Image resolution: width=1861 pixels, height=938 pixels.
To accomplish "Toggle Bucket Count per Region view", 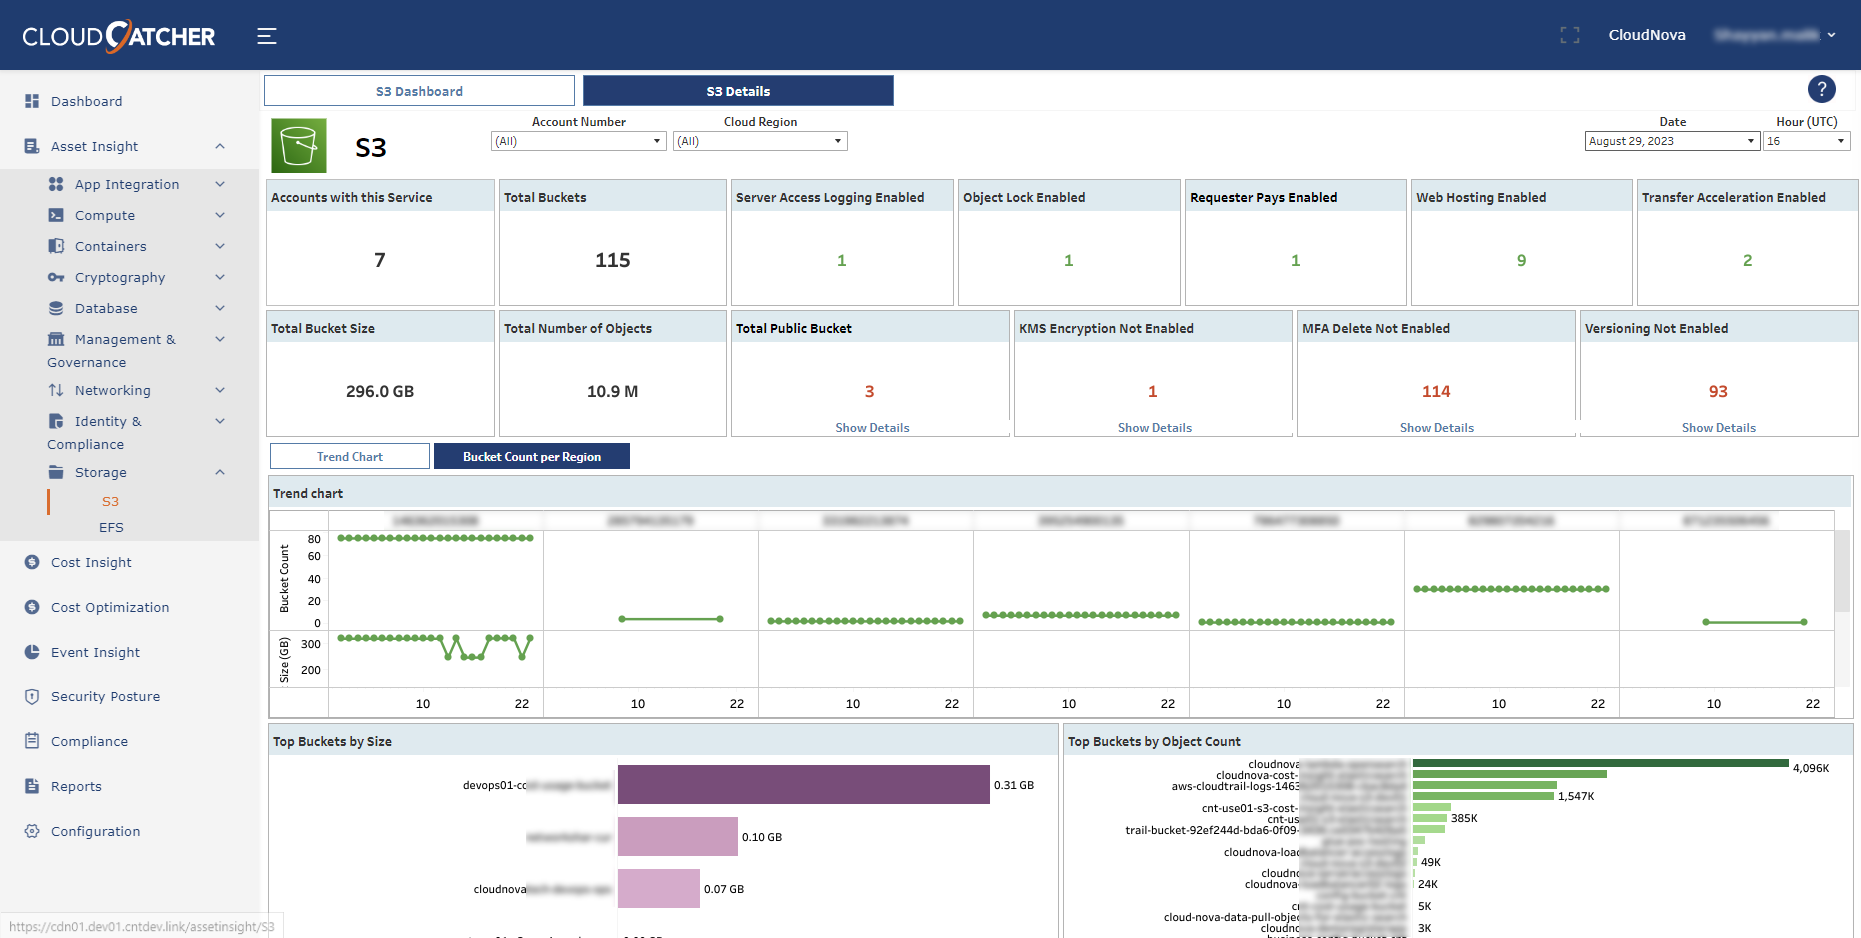I will point(531,457).
